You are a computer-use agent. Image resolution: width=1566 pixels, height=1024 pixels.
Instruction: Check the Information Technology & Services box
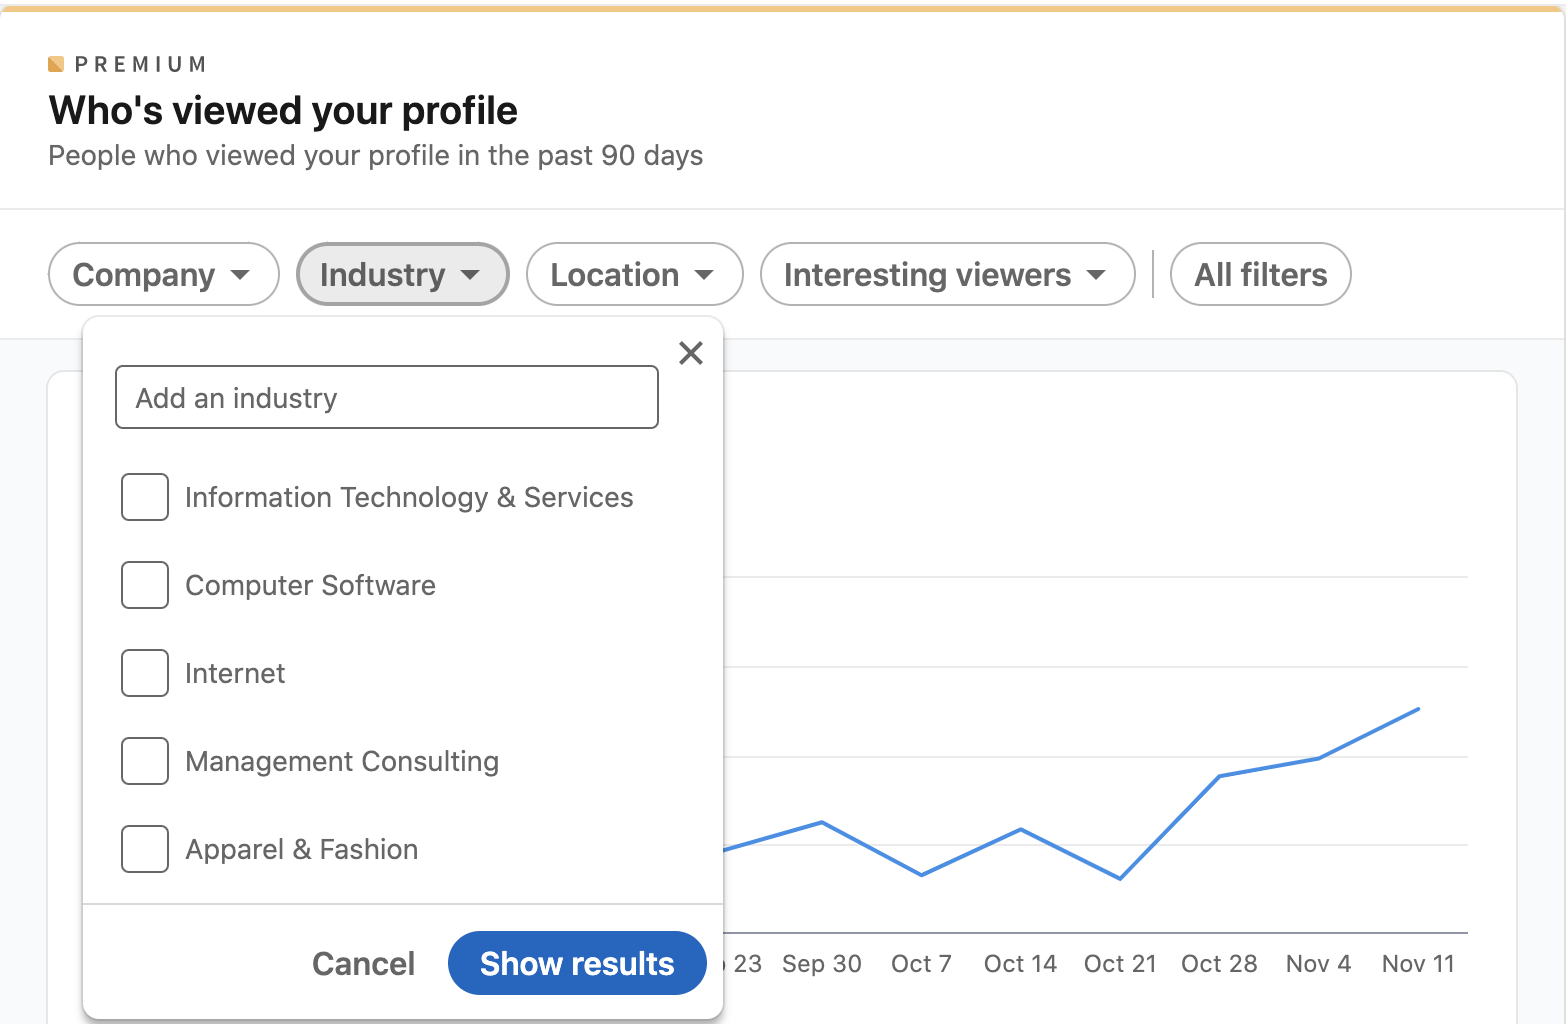(x=145, y=497)
